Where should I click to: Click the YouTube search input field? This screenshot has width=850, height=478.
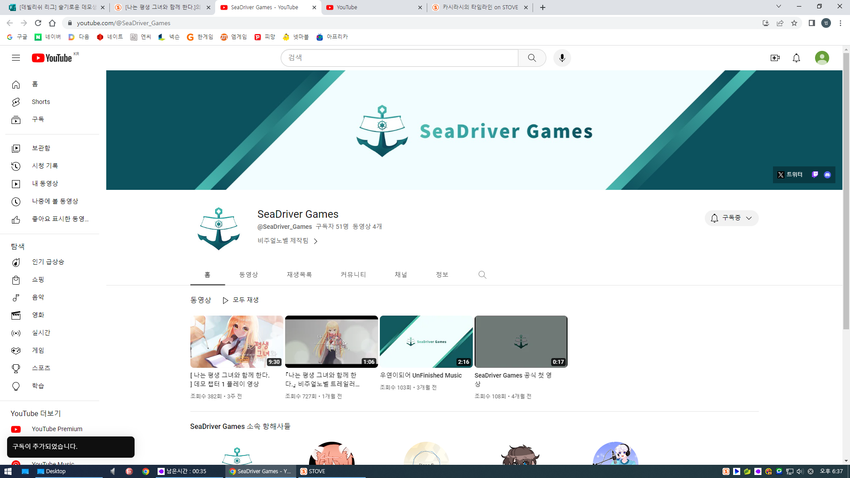click(400, 58)
